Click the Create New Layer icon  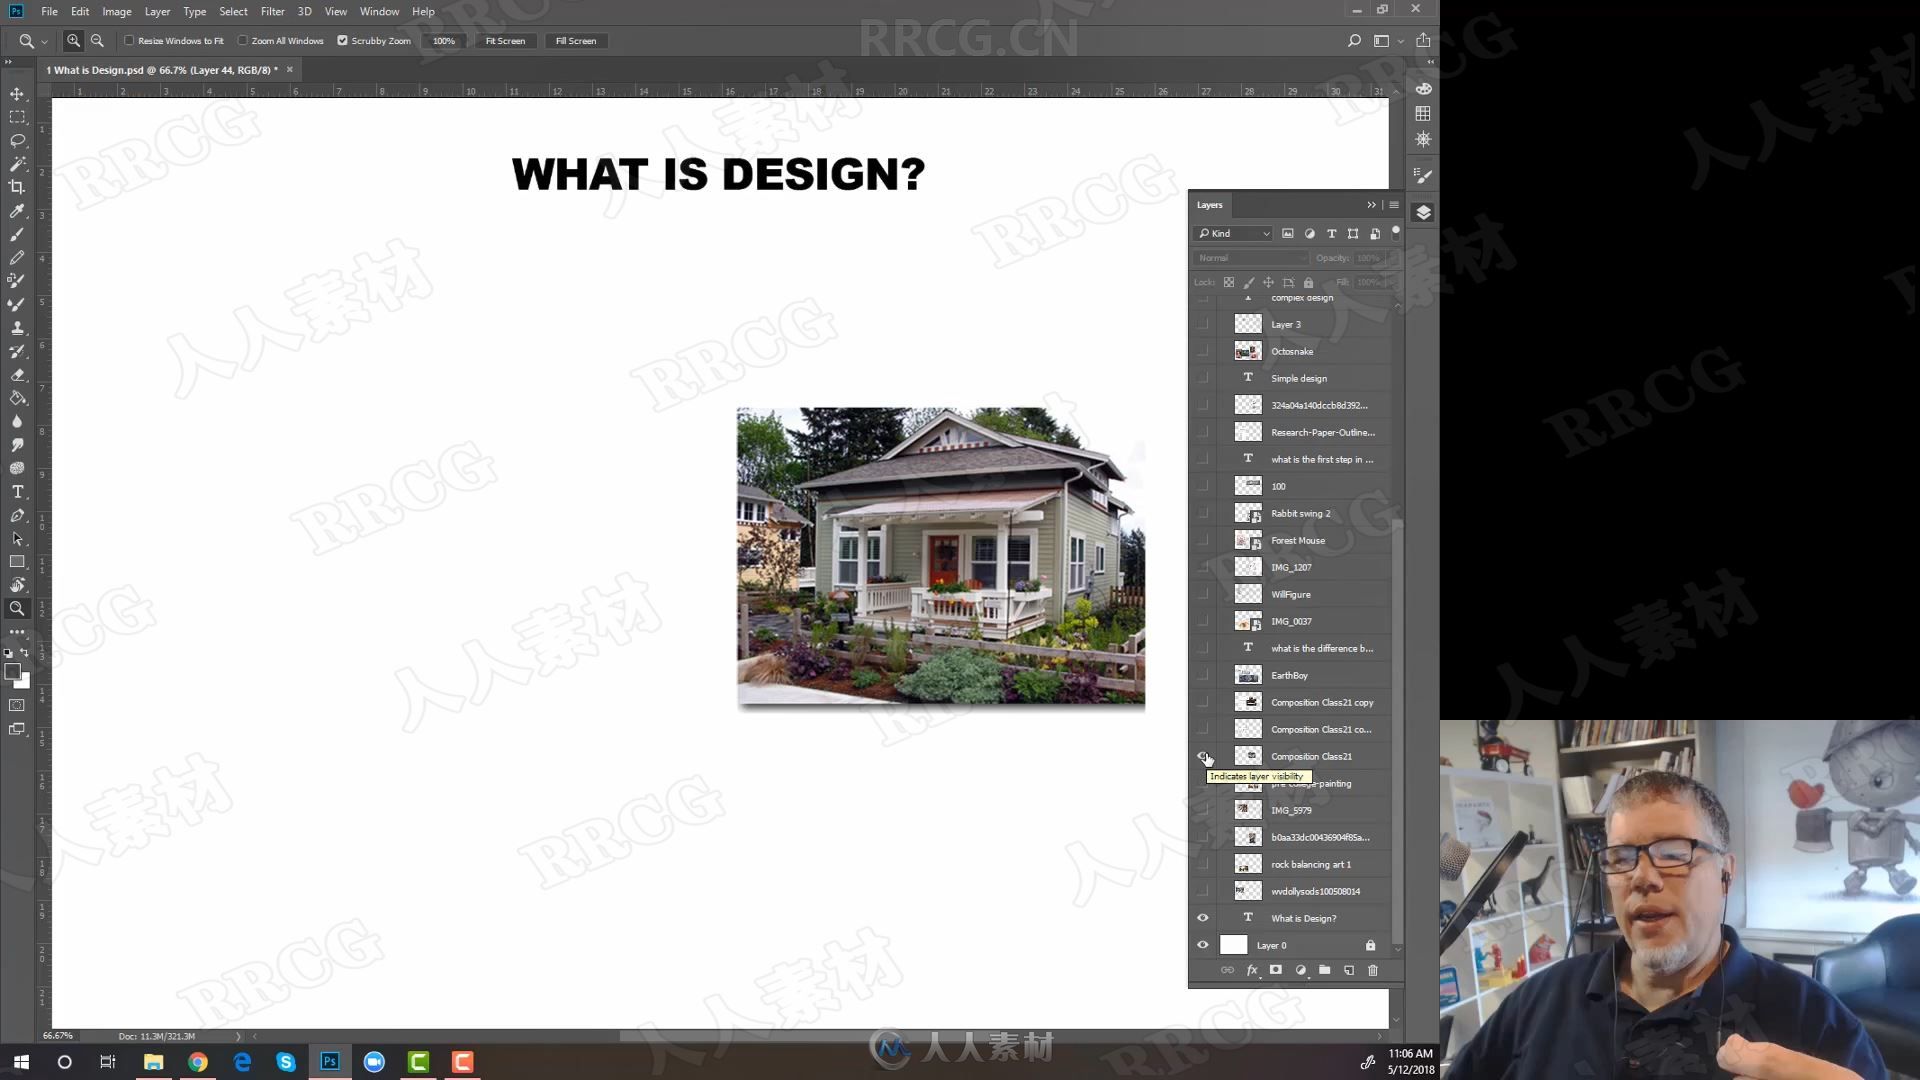coord(1348,971)
